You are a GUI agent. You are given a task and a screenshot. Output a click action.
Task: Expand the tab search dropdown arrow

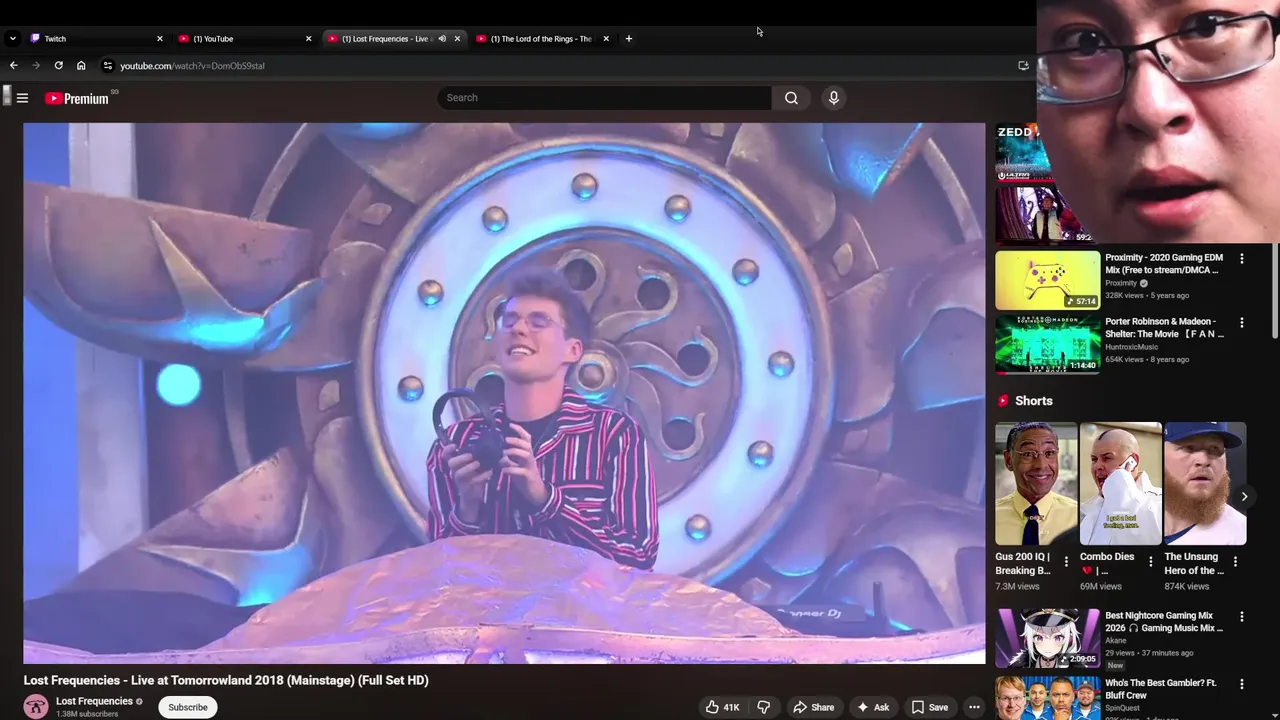click(12, 39)
